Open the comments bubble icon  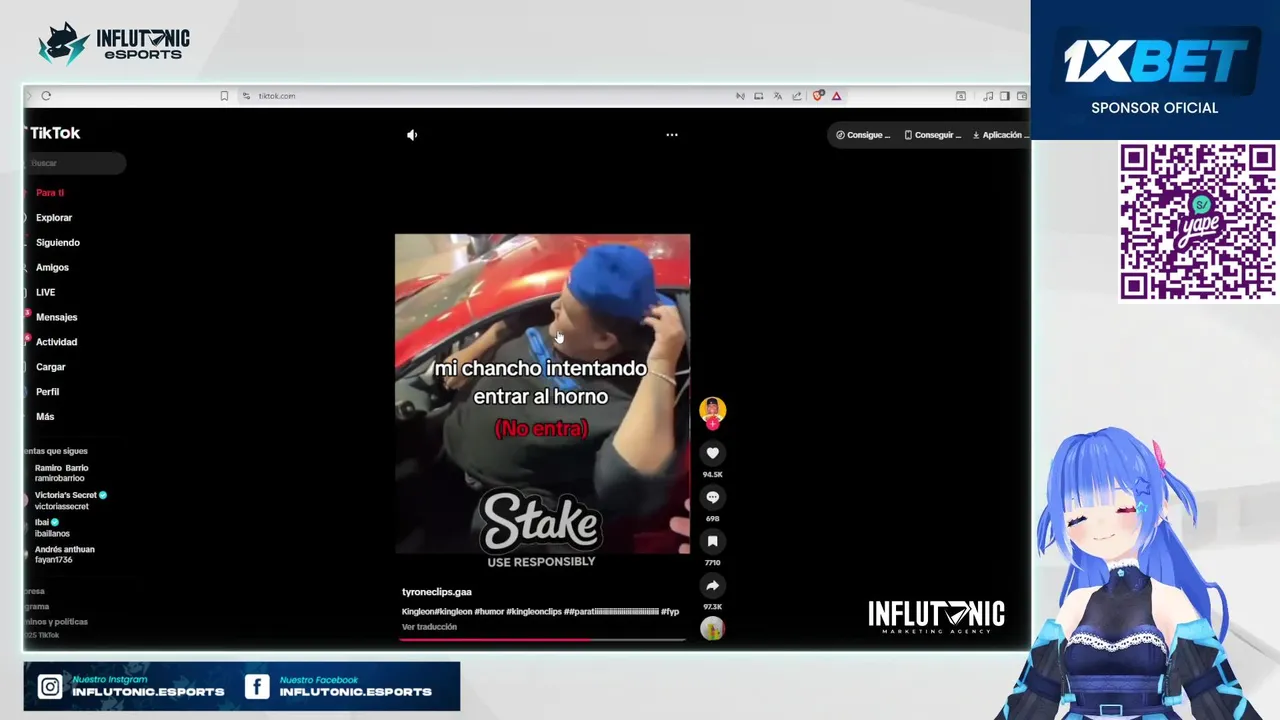coord(712,497)
